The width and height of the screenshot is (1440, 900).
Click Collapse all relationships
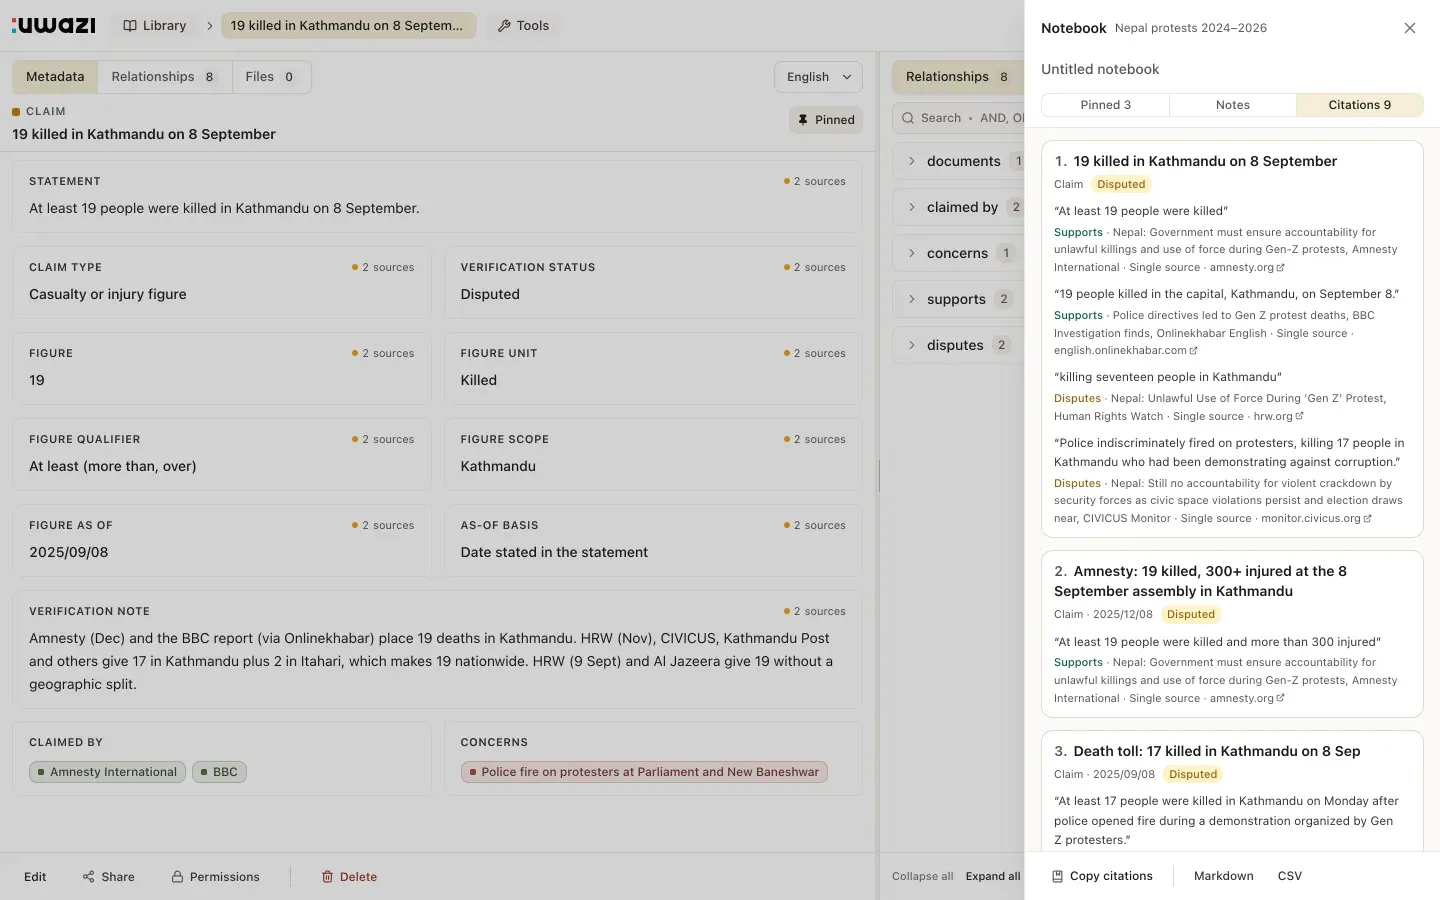point(923,876)
